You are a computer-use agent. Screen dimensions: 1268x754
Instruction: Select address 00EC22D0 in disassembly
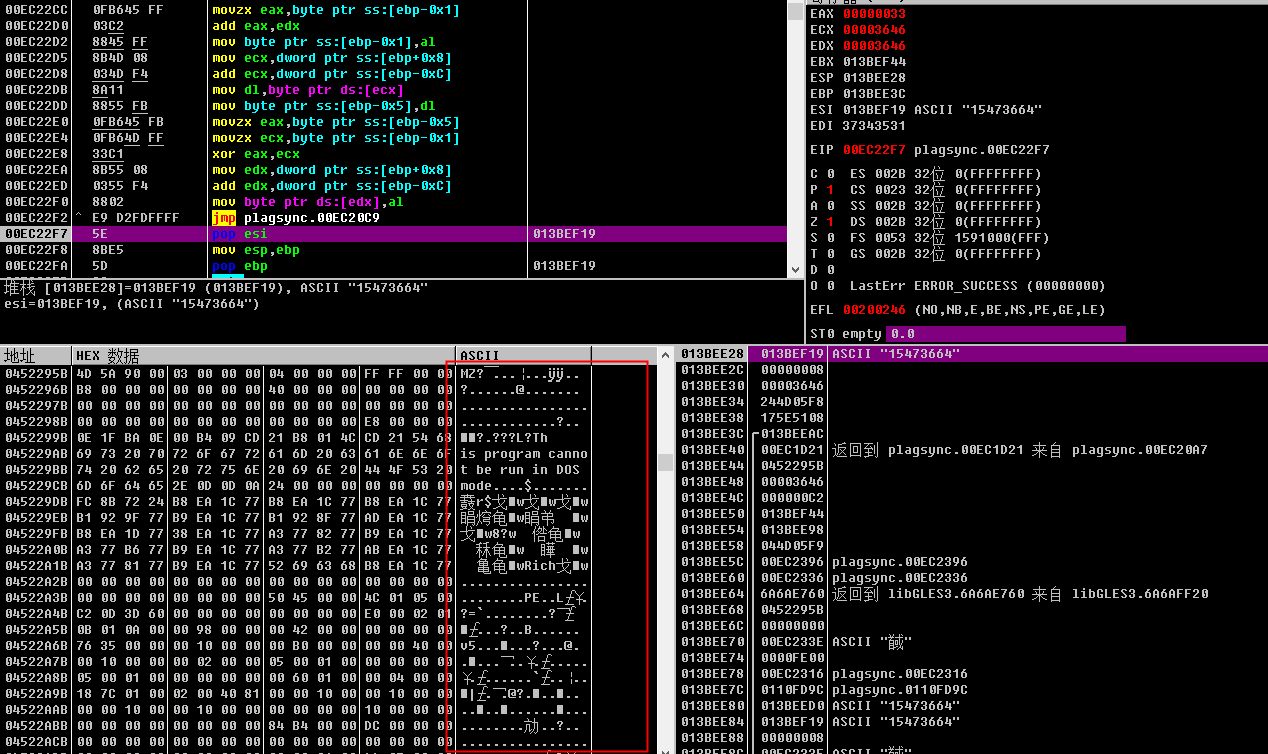click(36, 26)
